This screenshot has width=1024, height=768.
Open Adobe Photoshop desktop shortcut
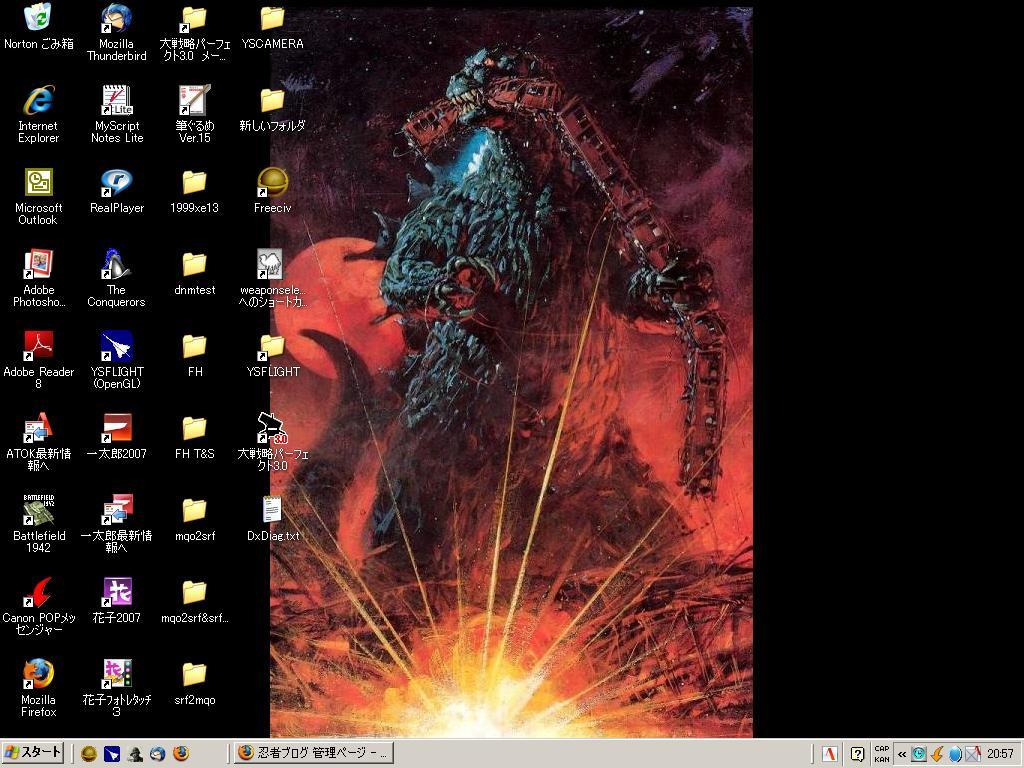(x=39, y=279)
